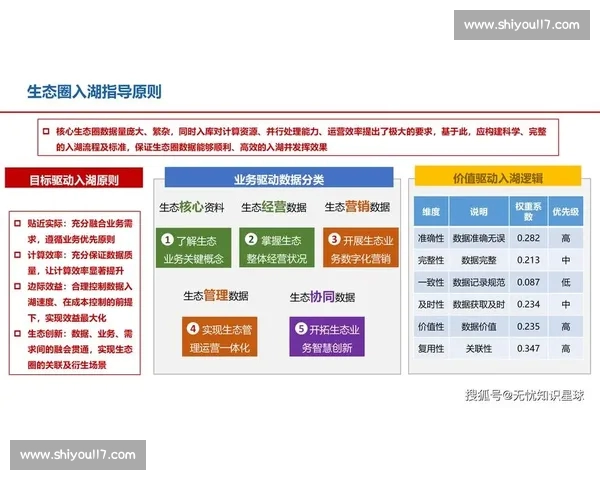The image size is (600, 480).
Task: Click priority 中 in the 完整性 row
Action: (x=566, y=260)
